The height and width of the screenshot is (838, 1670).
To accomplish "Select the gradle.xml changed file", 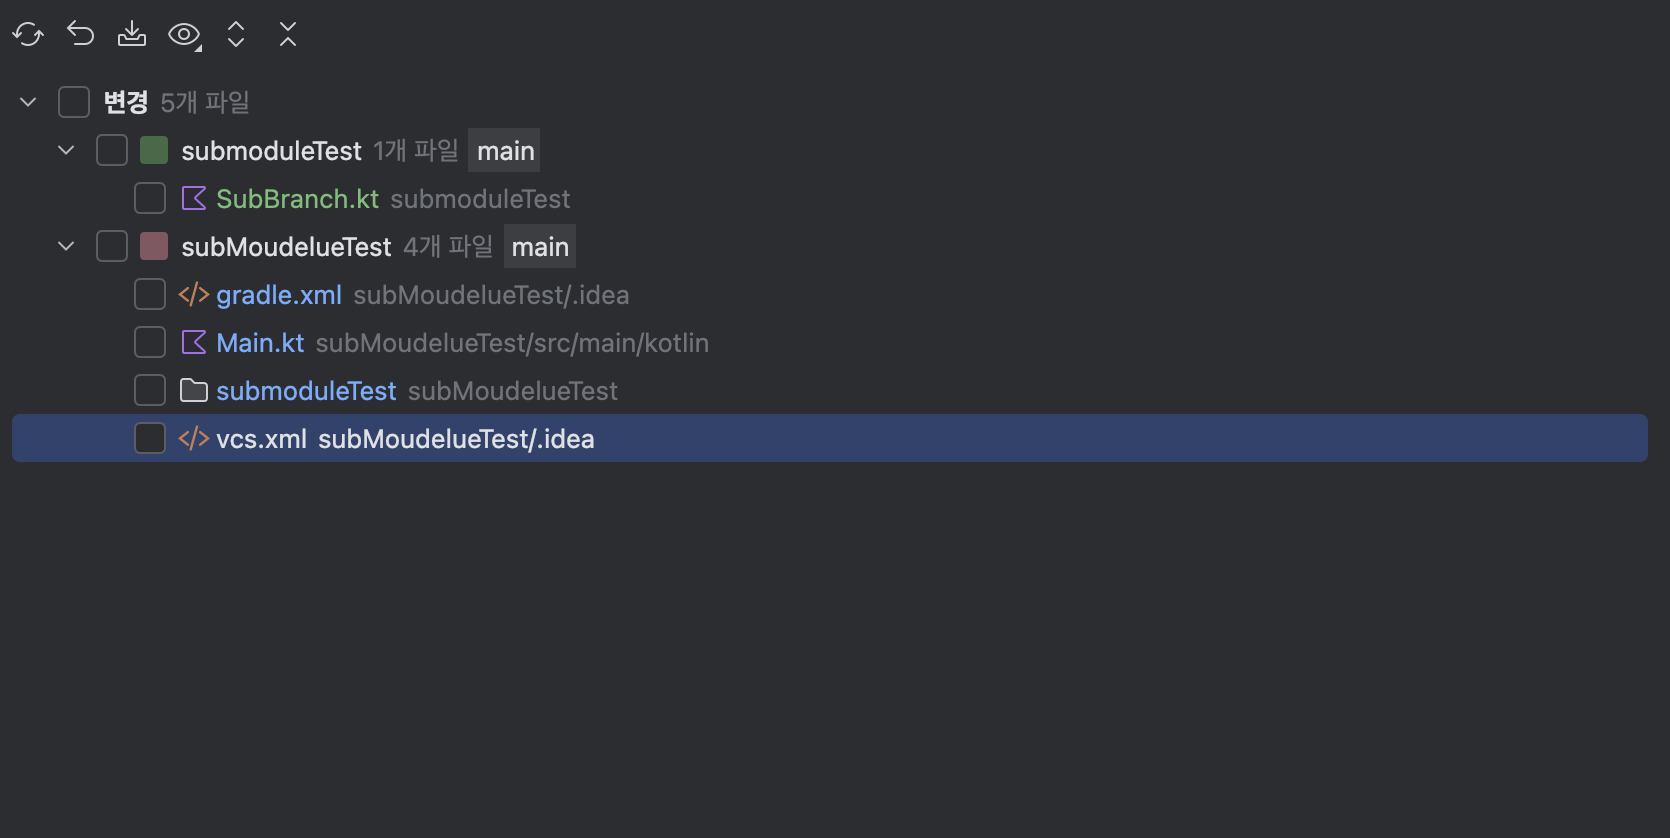I will pyautogui.click(x=279, y=294).
